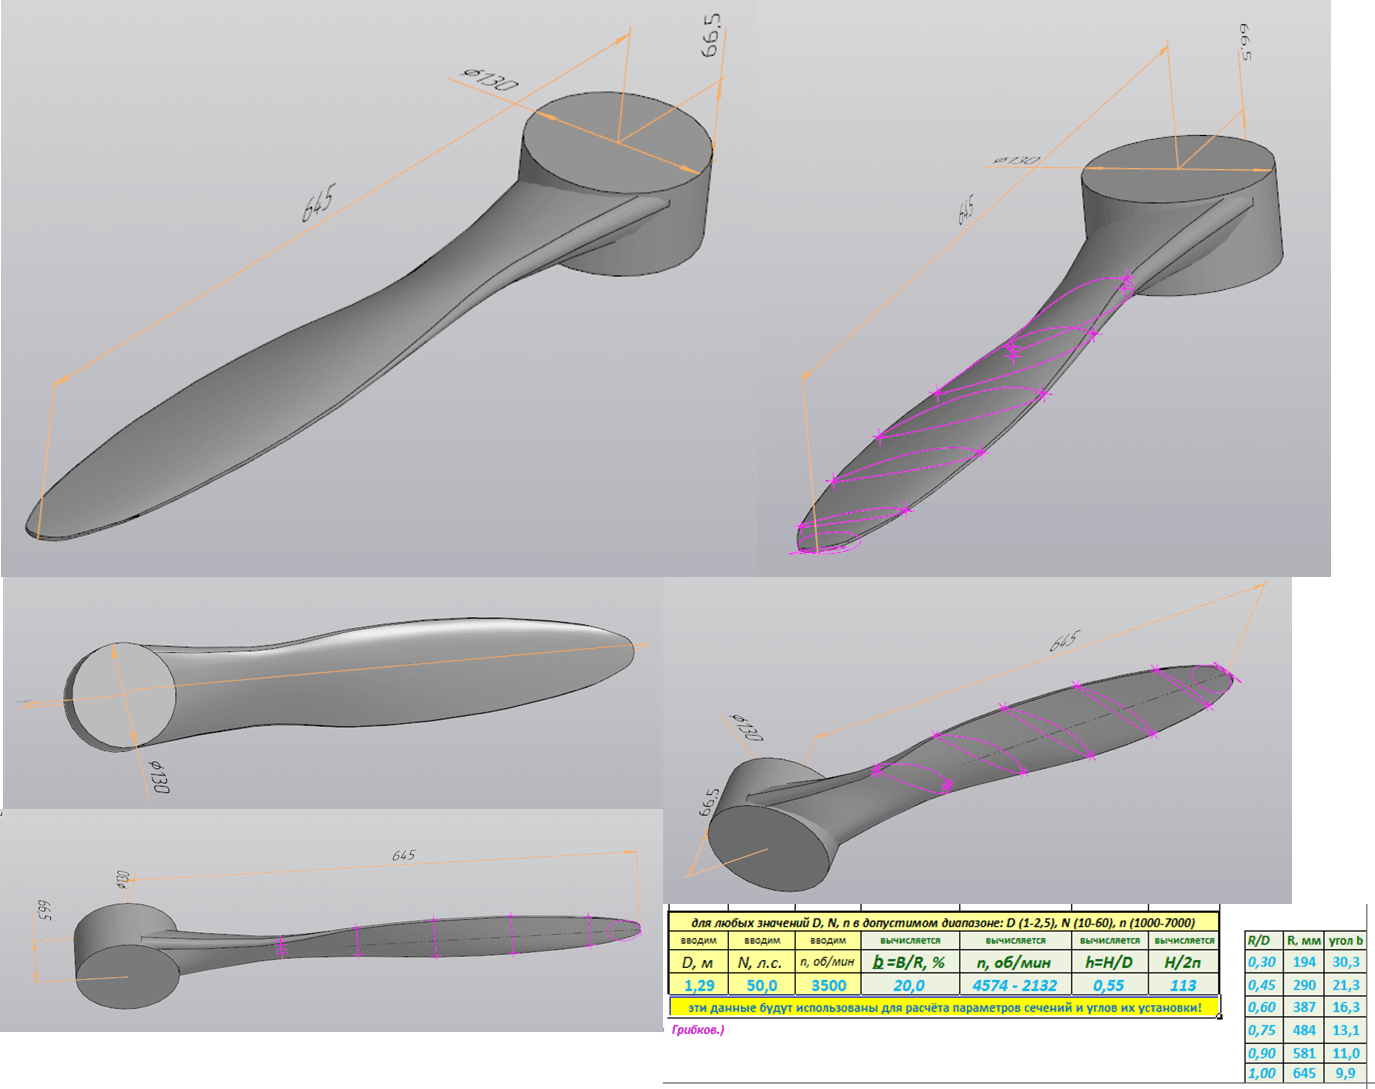Click the ø130 label in the top-down blade view
This screenshot has width=1375, height=1089.
tap(158, 777)
